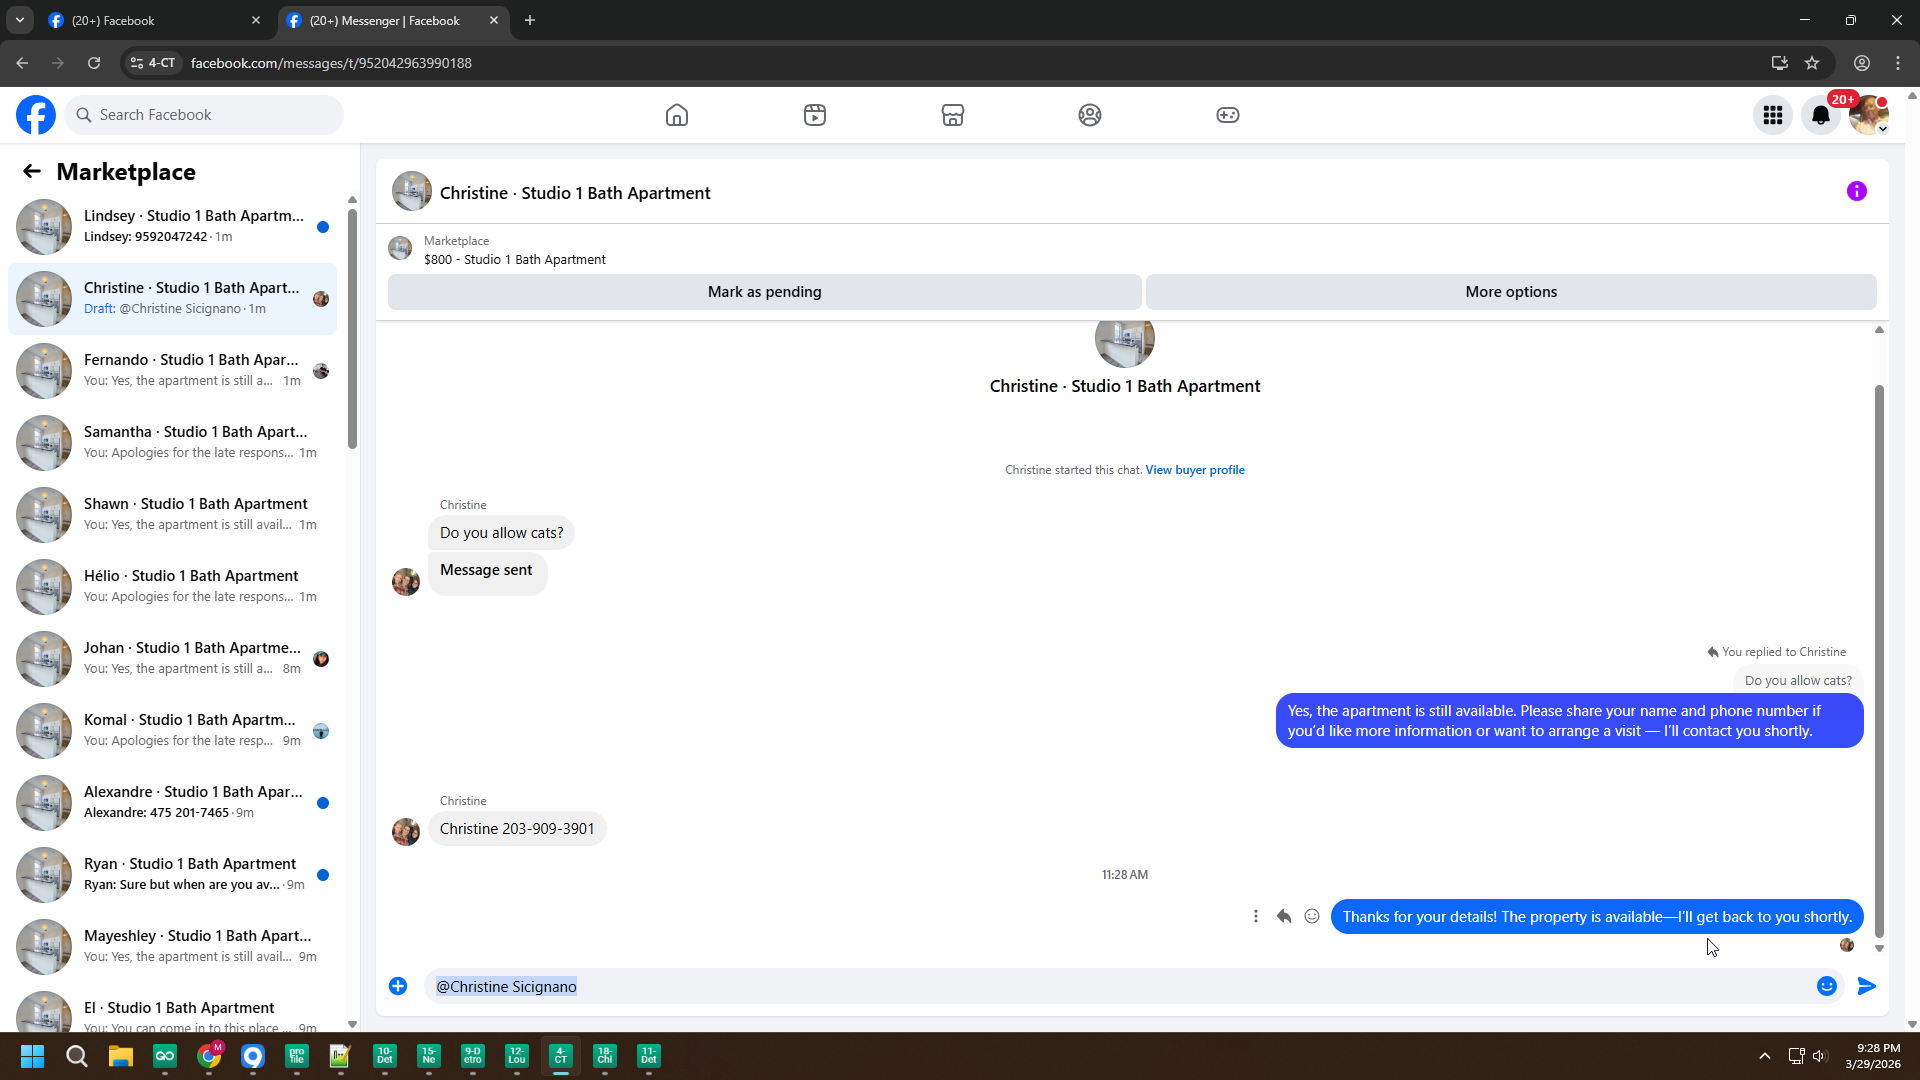Open View buyer profile link

(1195, 470)
